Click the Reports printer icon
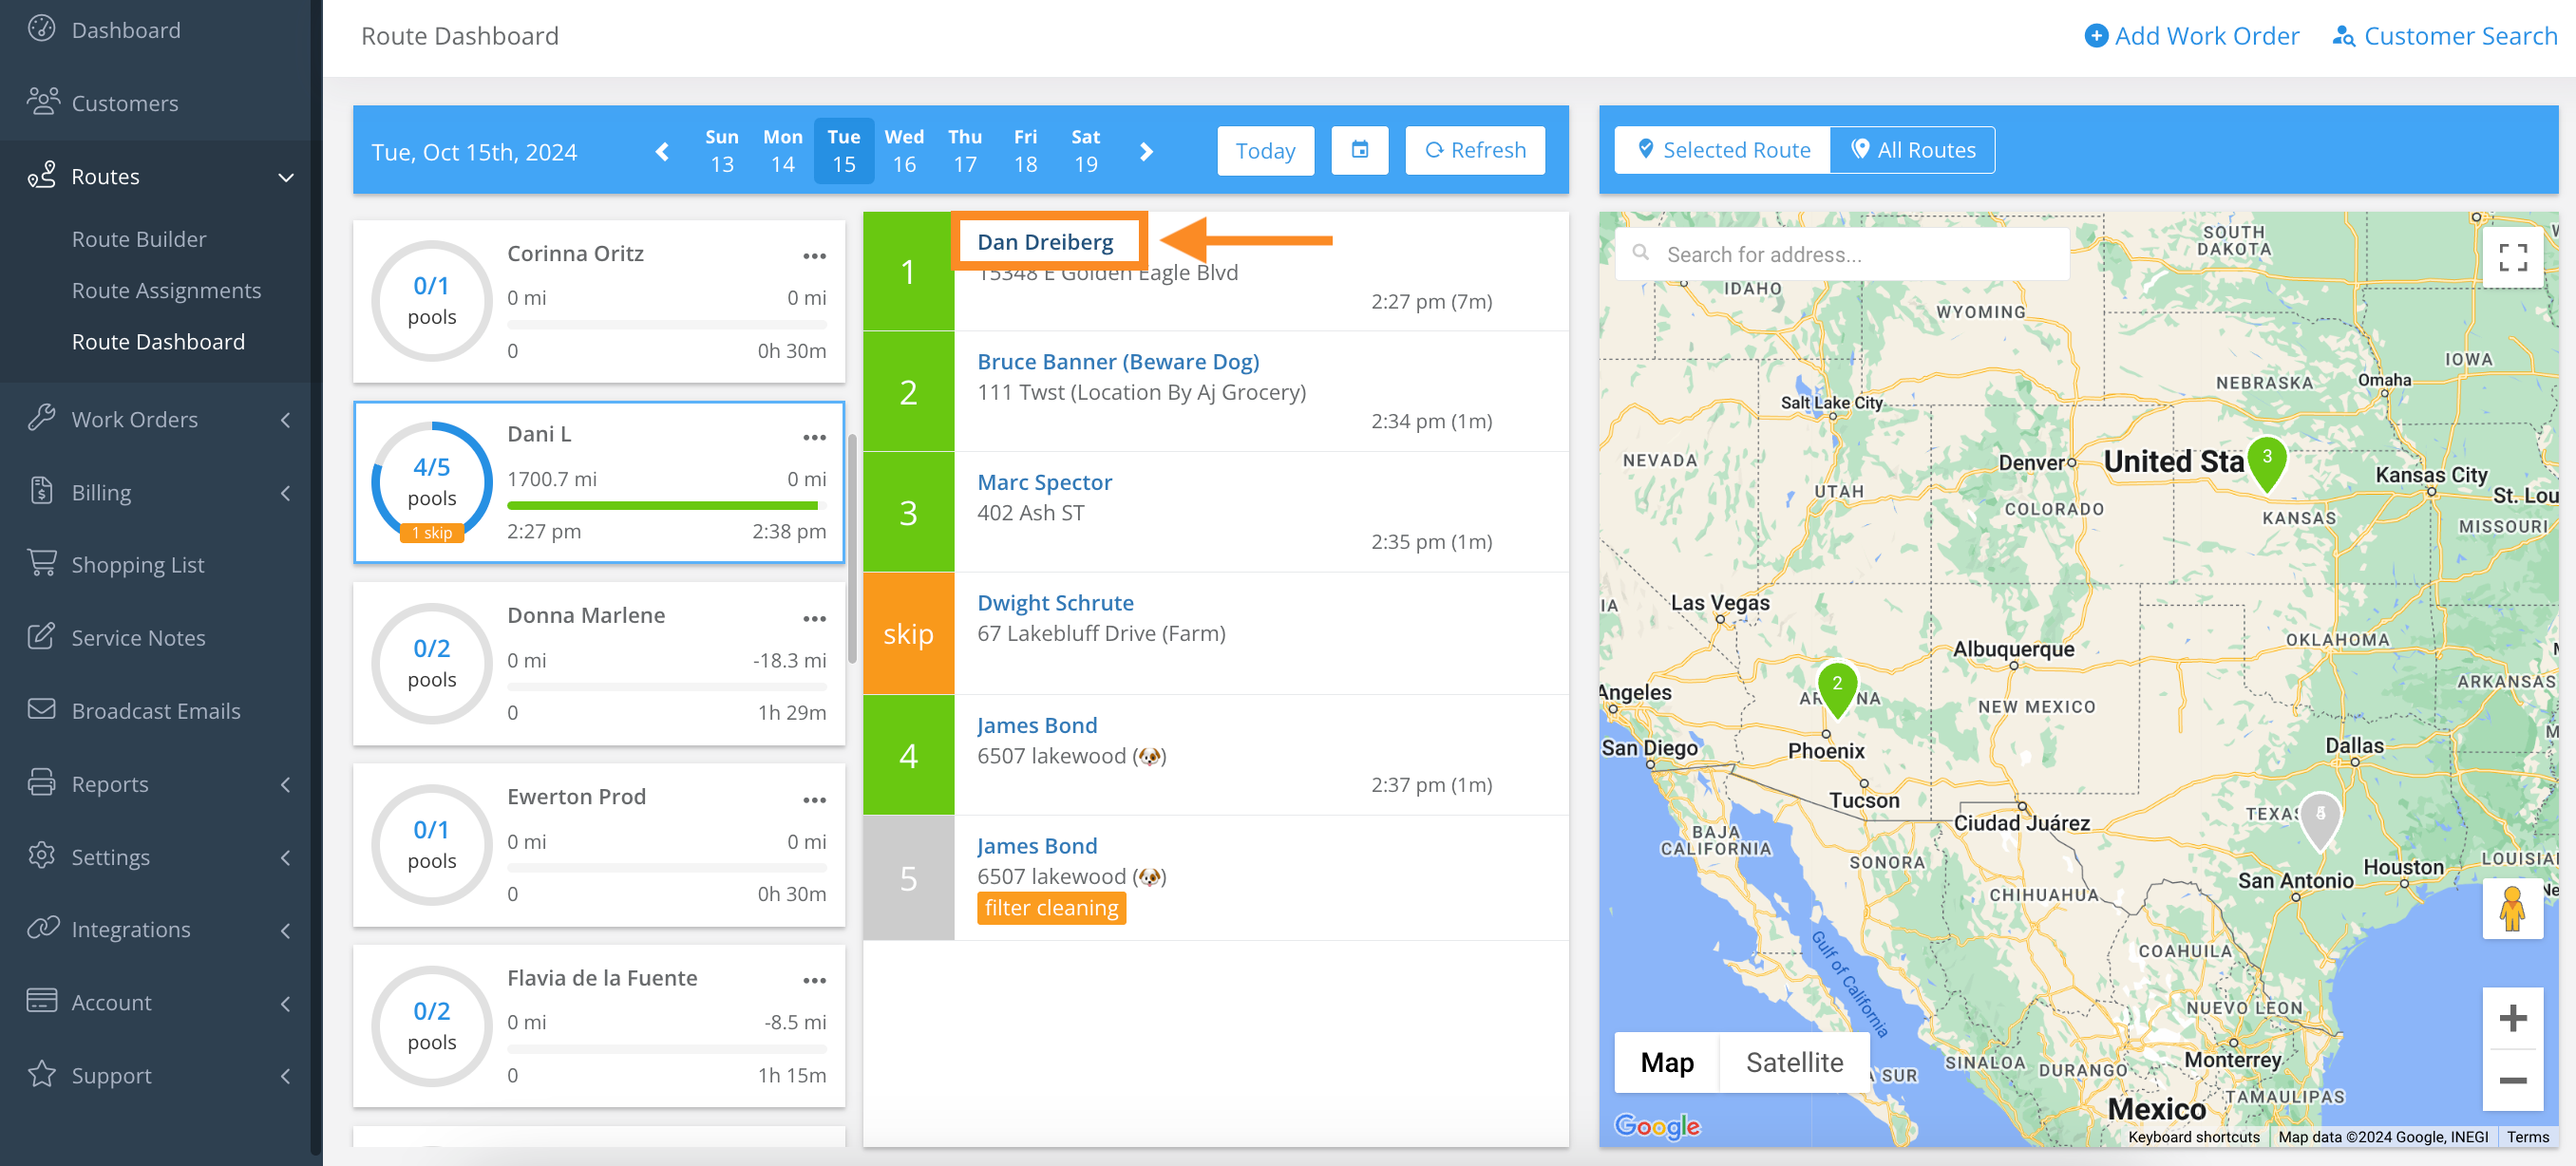 [42, 783]
